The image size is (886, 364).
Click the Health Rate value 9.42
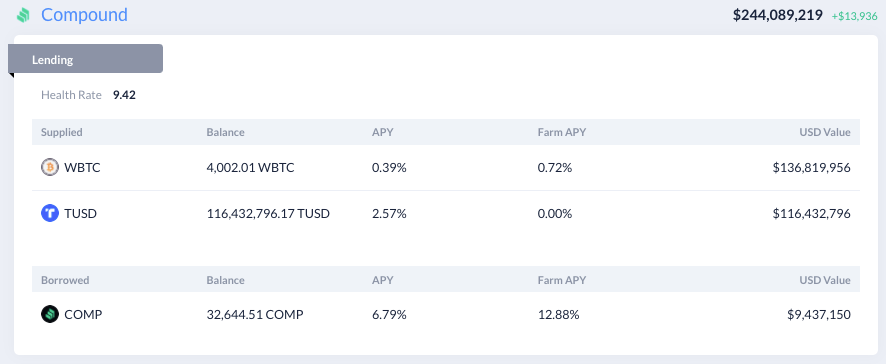124,95
